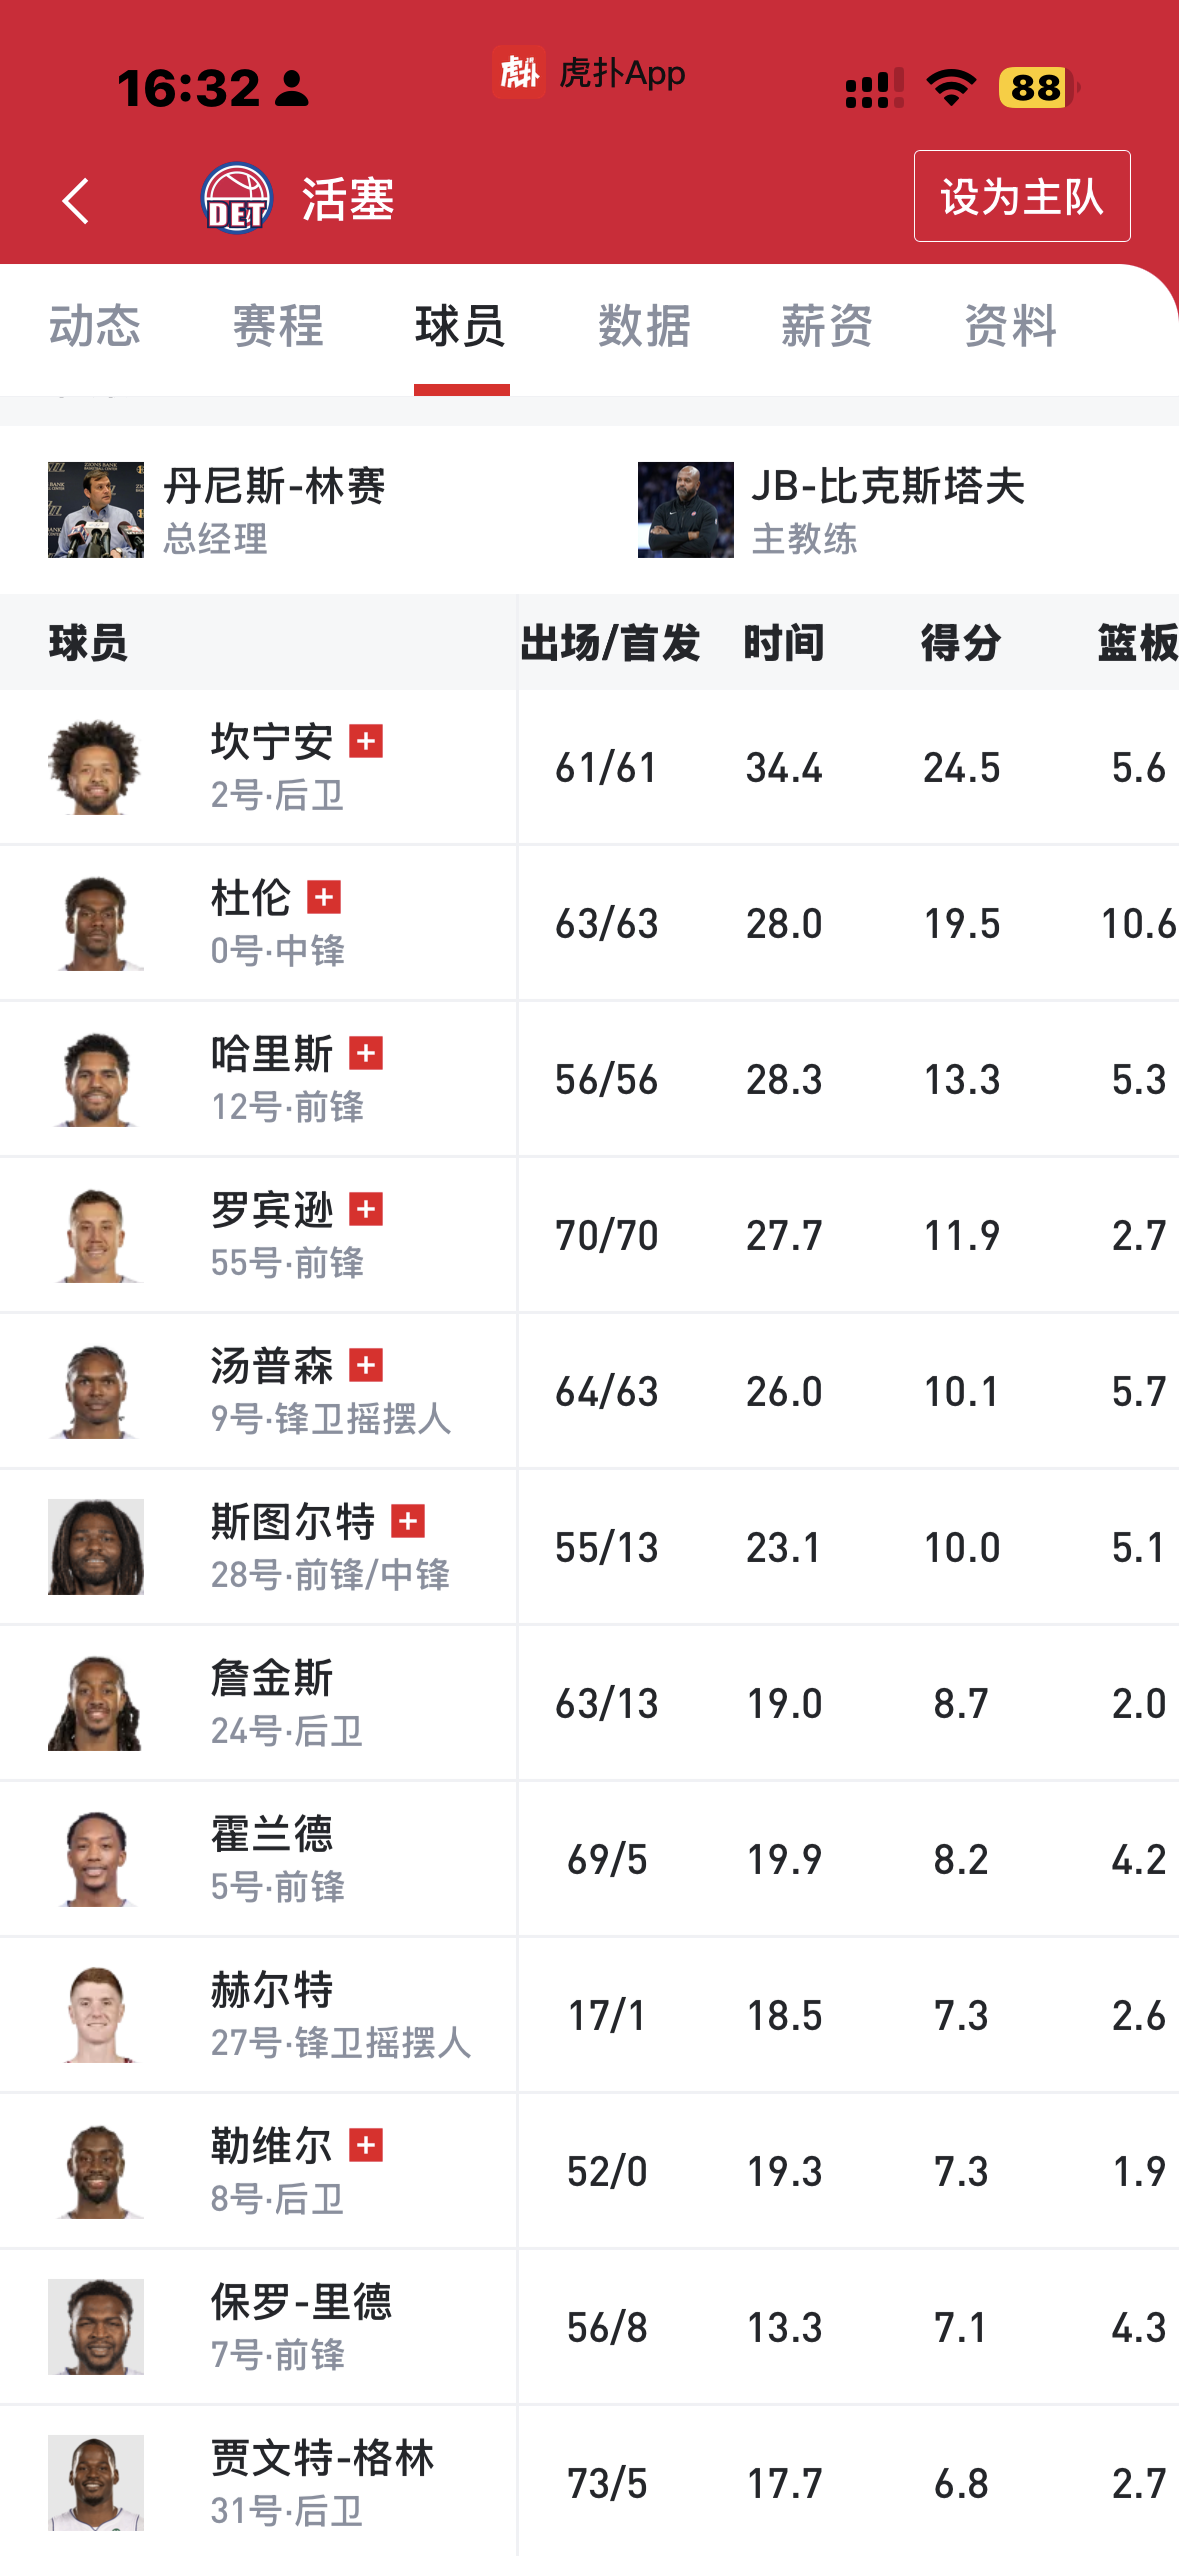This screenshot has width=1179, height=2556.
Task: Tap the injury icon next to 坎宁安
Action: (x=366, y=741)
